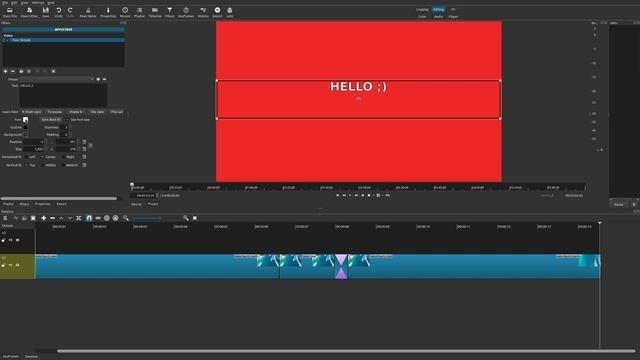Insert Frame # field button
Screen dimensions: 640x360
point(76,111)
